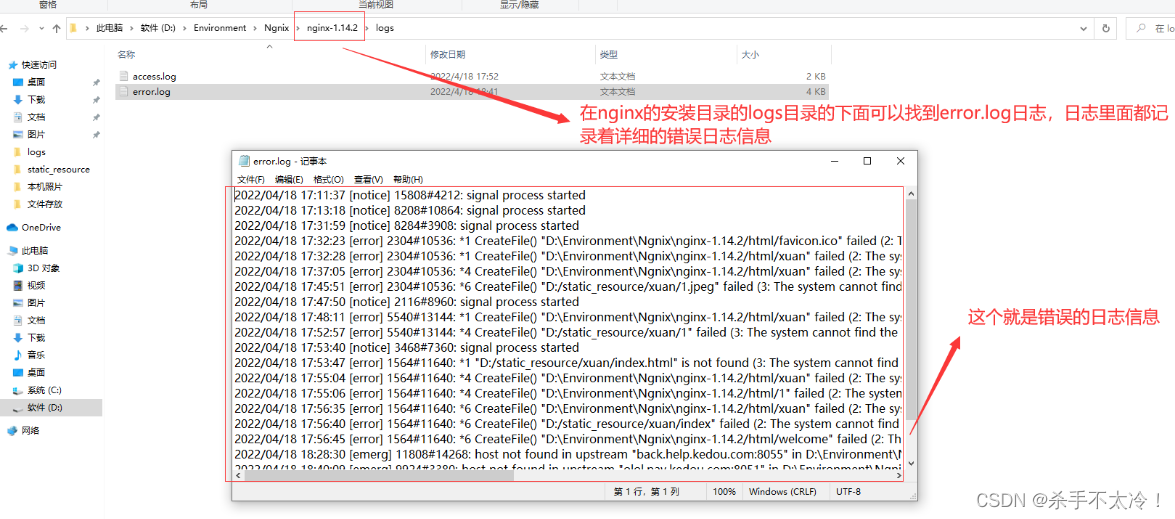
Task: Click log line mentioning favicon.ico
Action: (x=569, y=240)
